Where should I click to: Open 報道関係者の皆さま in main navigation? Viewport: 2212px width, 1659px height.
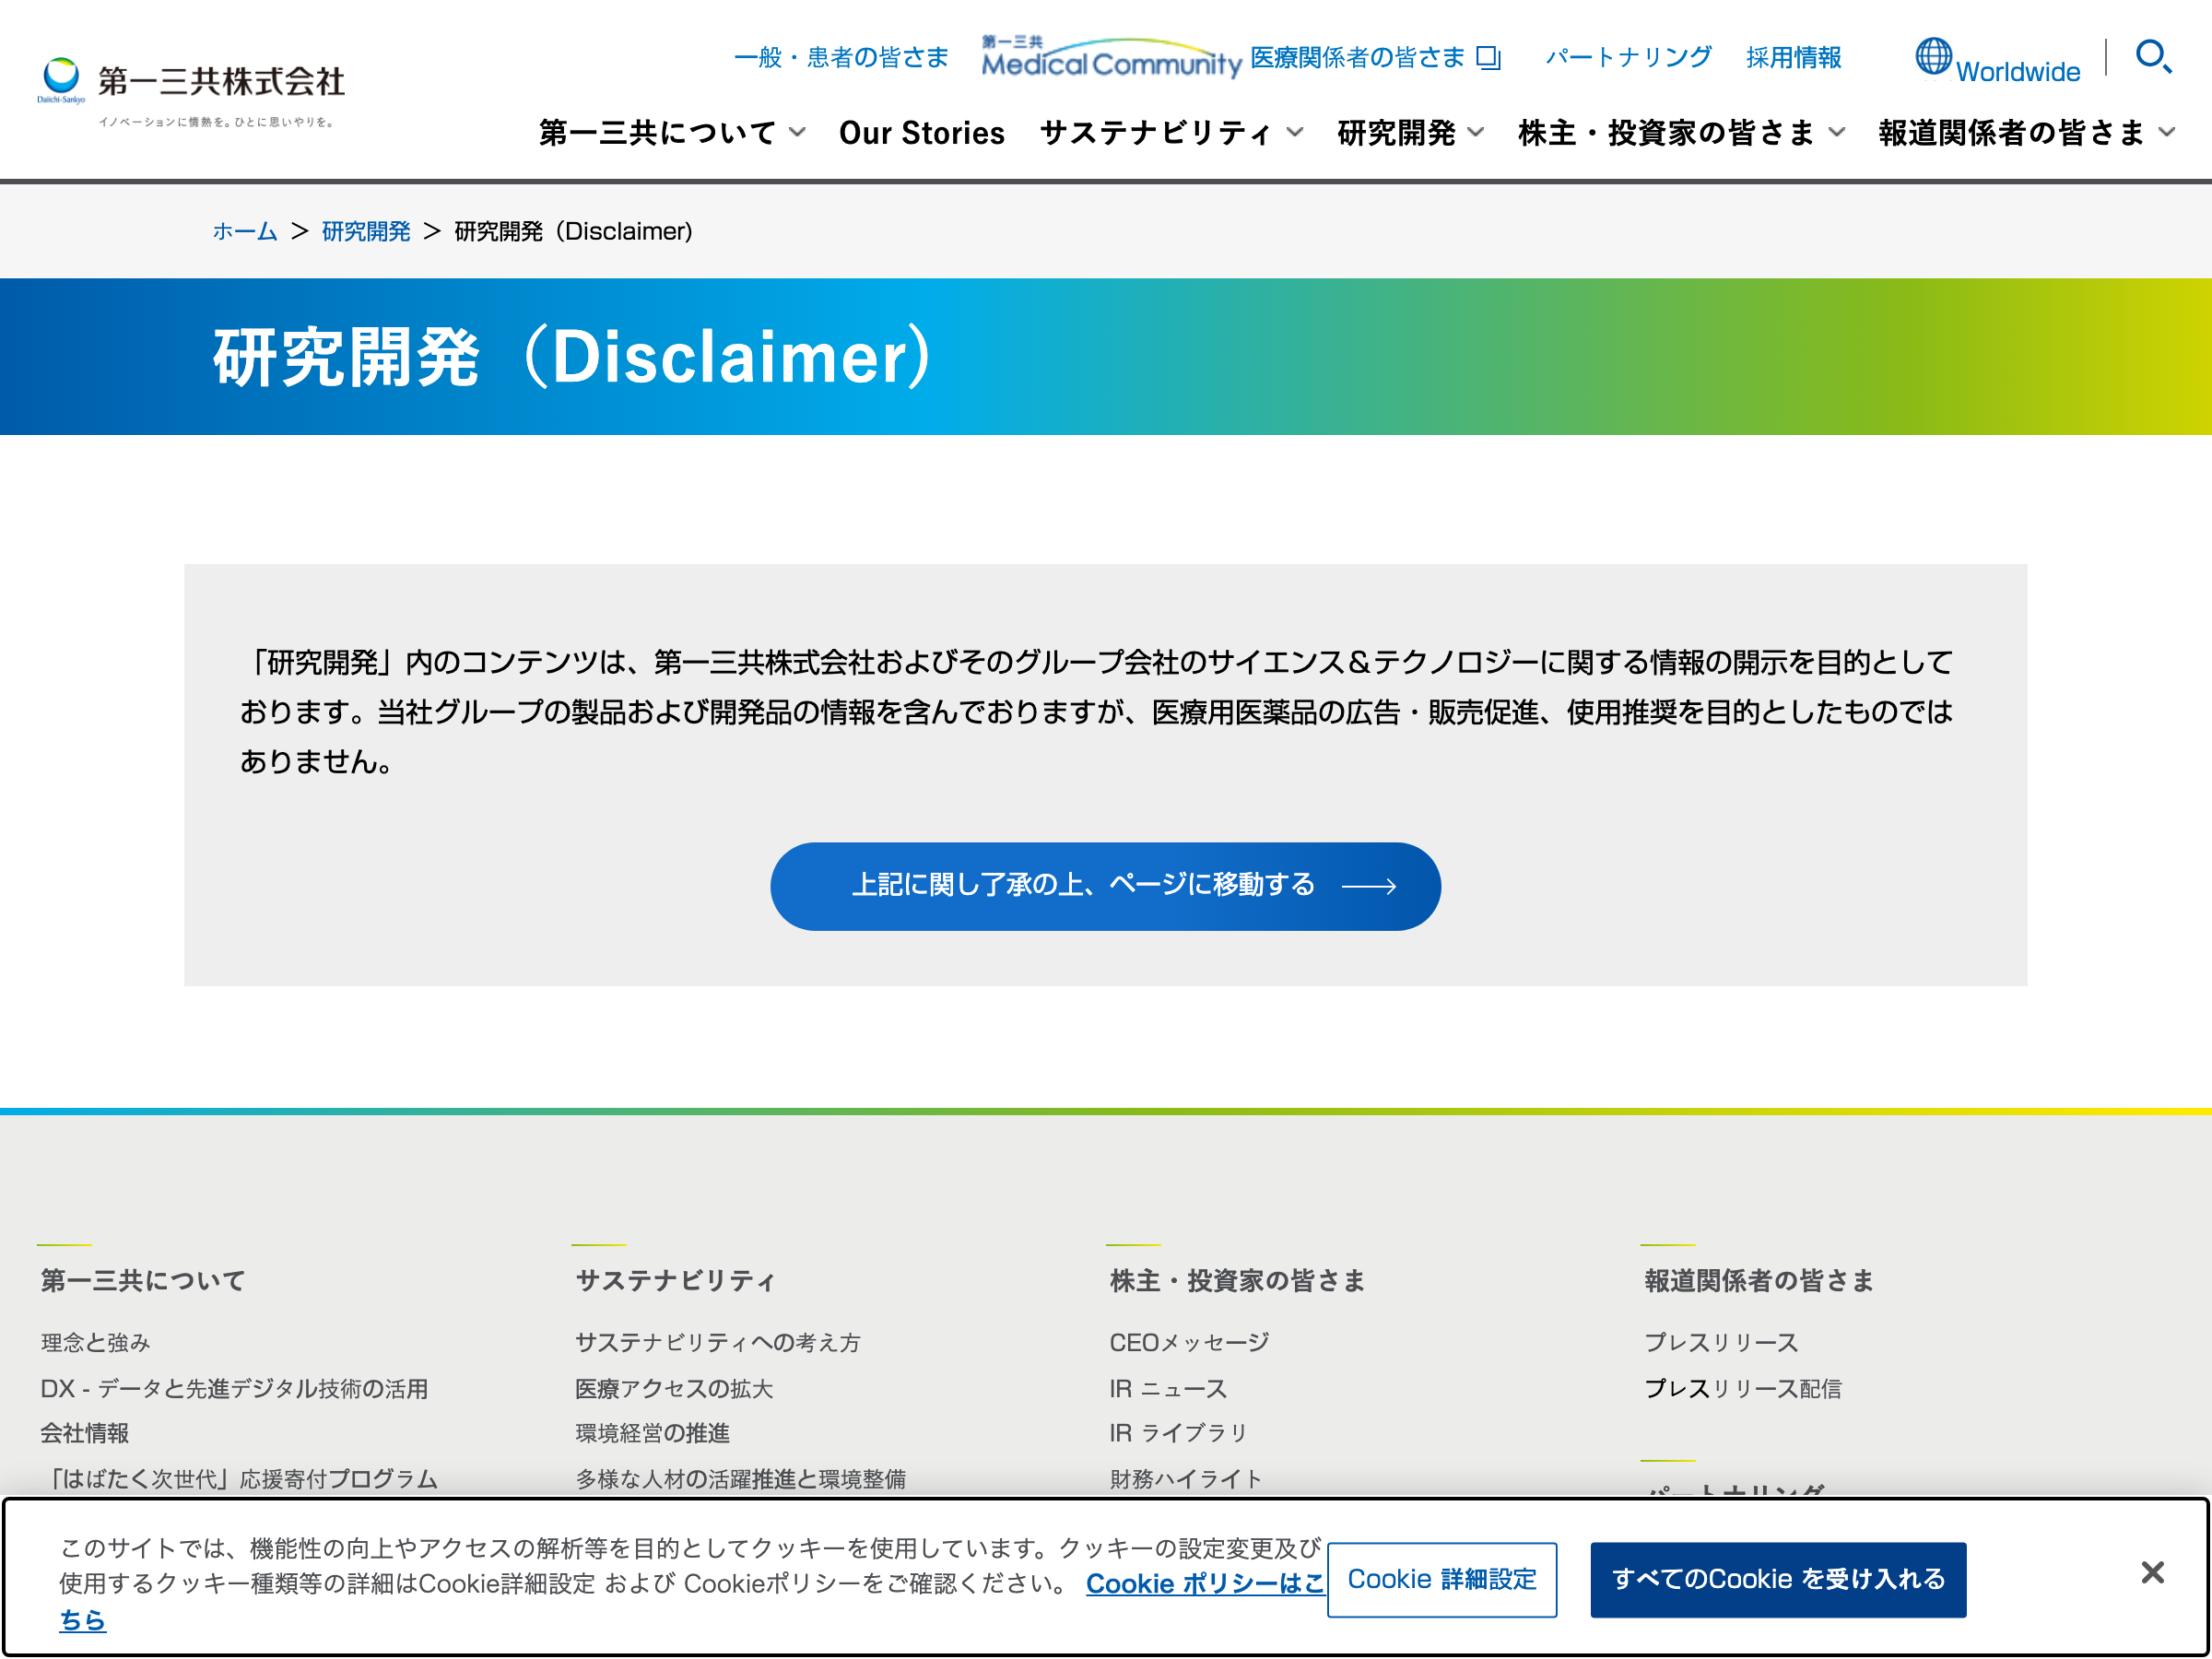2011,132
